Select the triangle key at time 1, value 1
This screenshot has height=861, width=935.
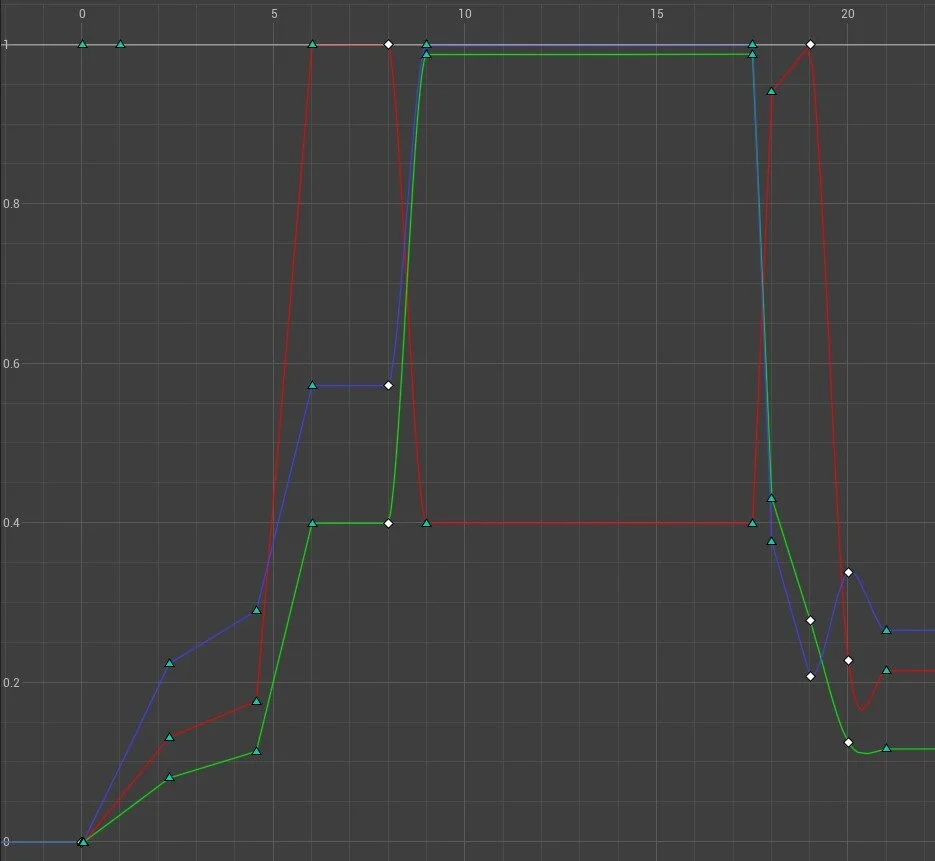pyautogui.click(x=120, y=44)
